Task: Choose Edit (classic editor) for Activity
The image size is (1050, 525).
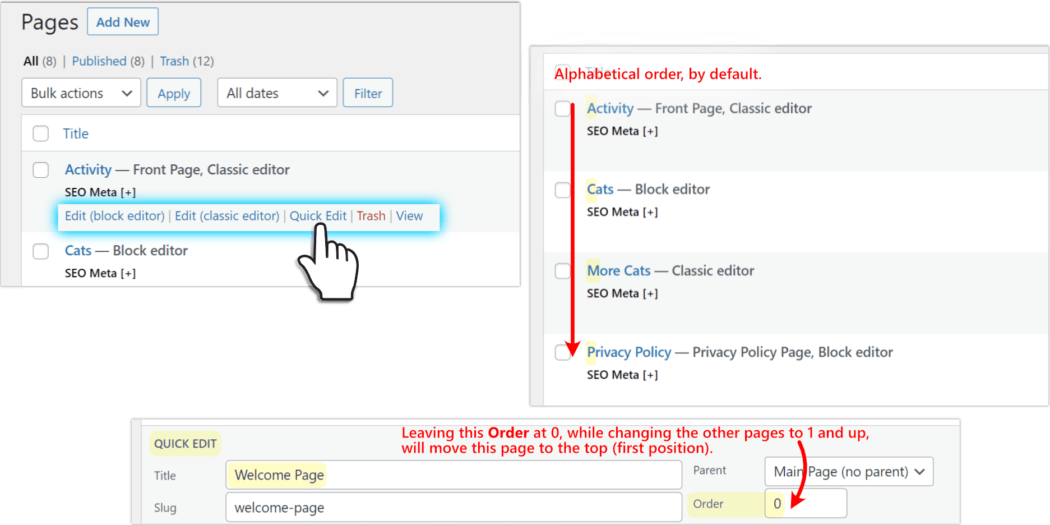Action: point(227,216)
